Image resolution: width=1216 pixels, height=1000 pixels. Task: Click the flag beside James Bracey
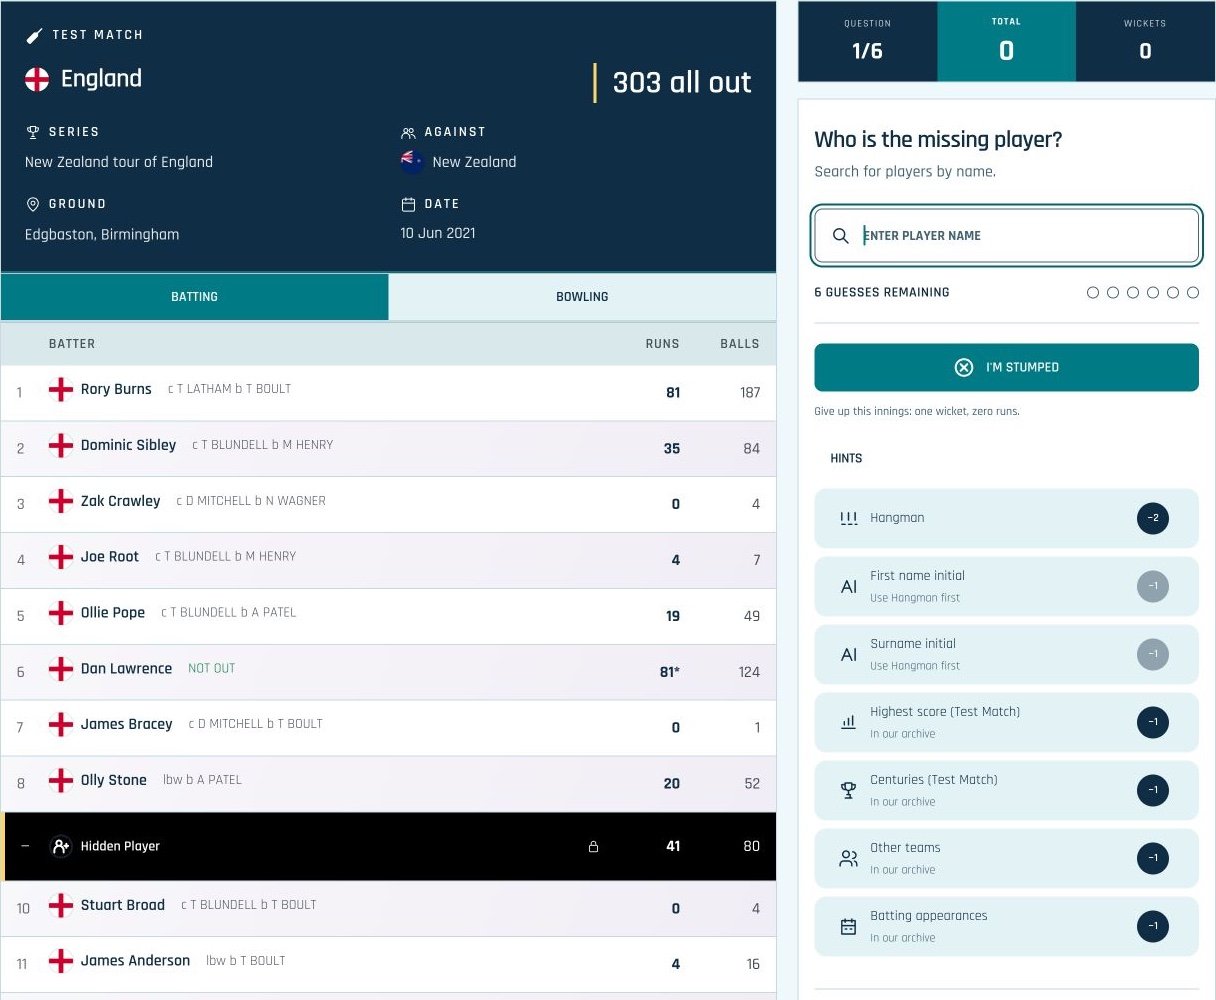tap(61, 724)
